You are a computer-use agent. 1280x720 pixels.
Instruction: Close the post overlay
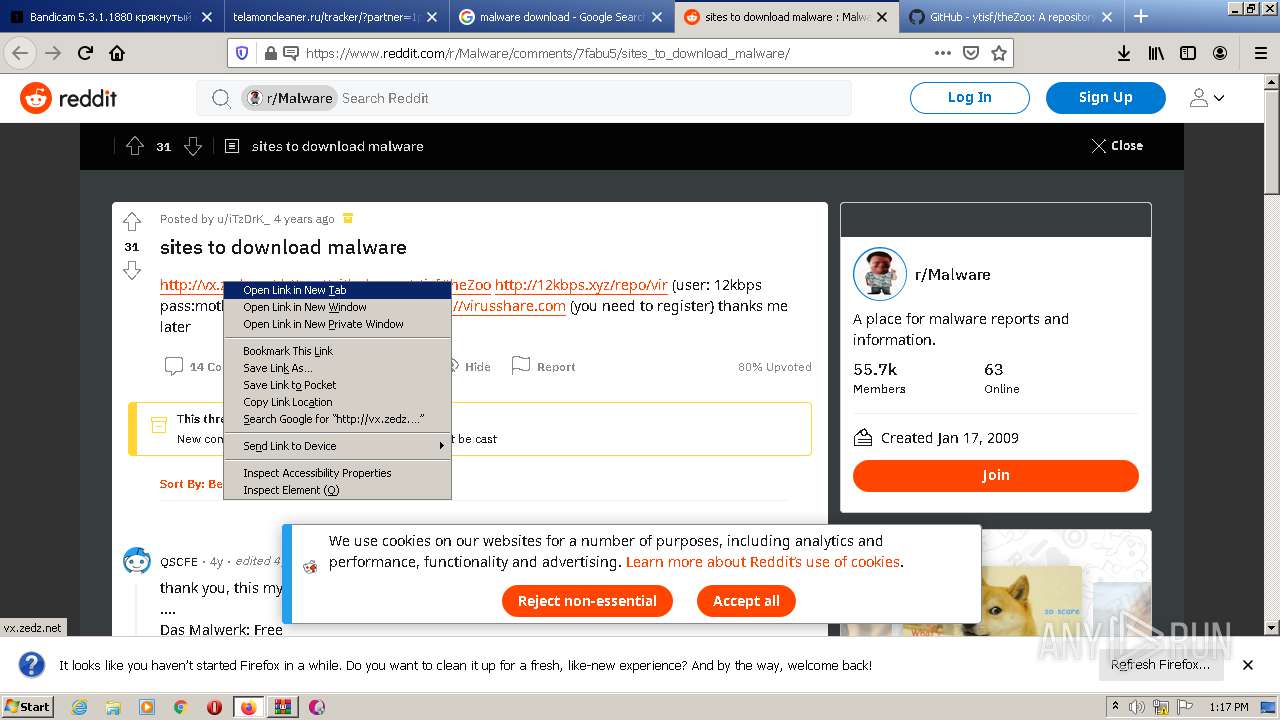click(1117, 146)
